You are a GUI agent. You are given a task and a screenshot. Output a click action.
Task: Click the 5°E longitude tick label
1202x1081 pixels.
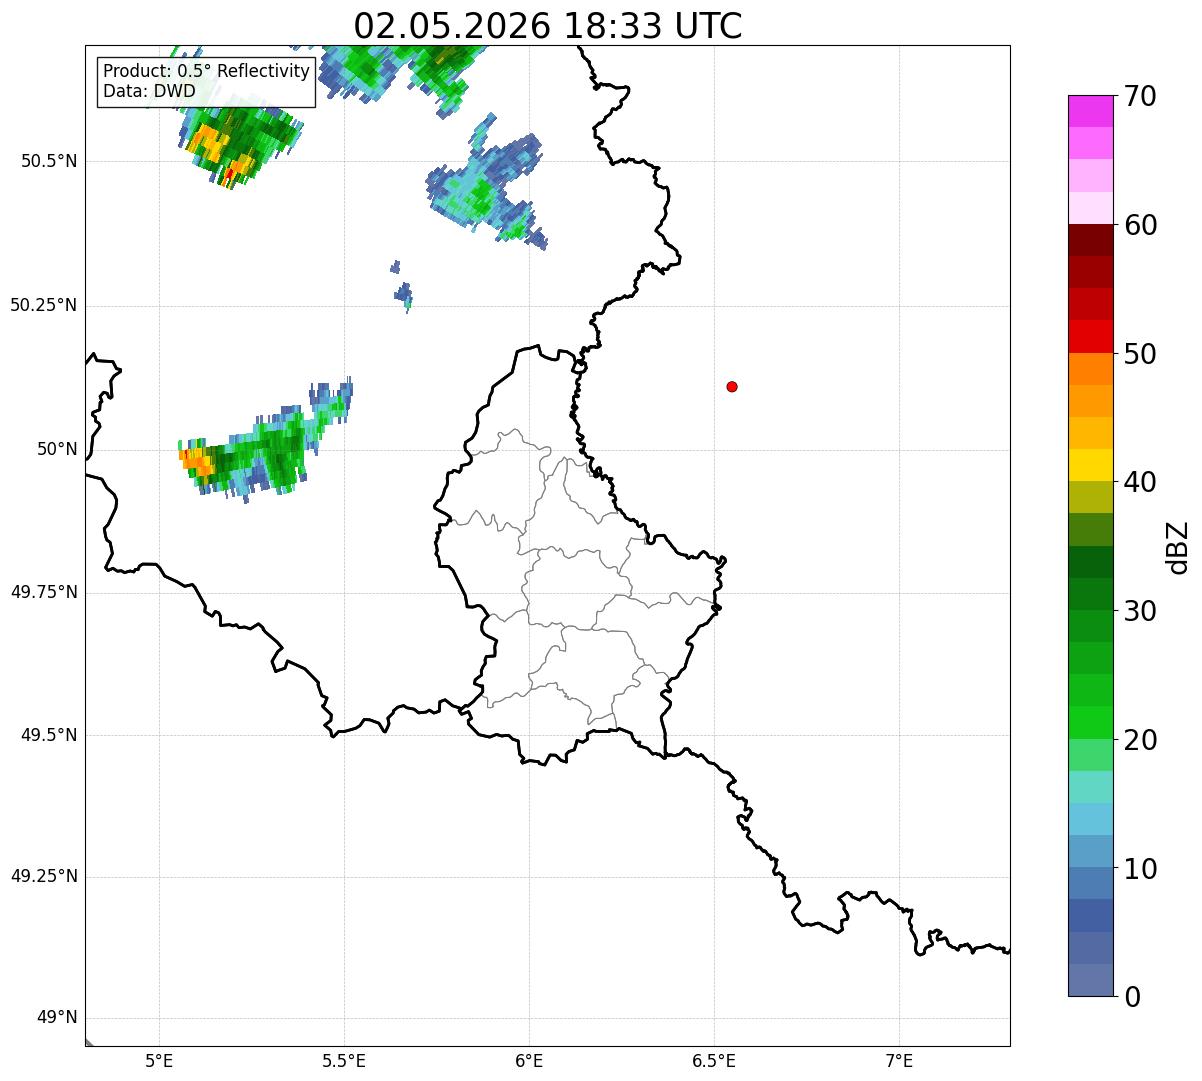159,1060
